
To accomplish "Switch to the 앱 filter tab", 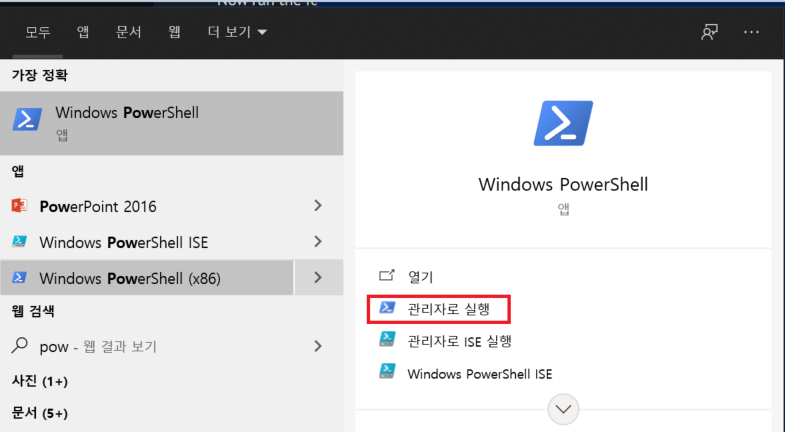I will (x=83, y=33).
